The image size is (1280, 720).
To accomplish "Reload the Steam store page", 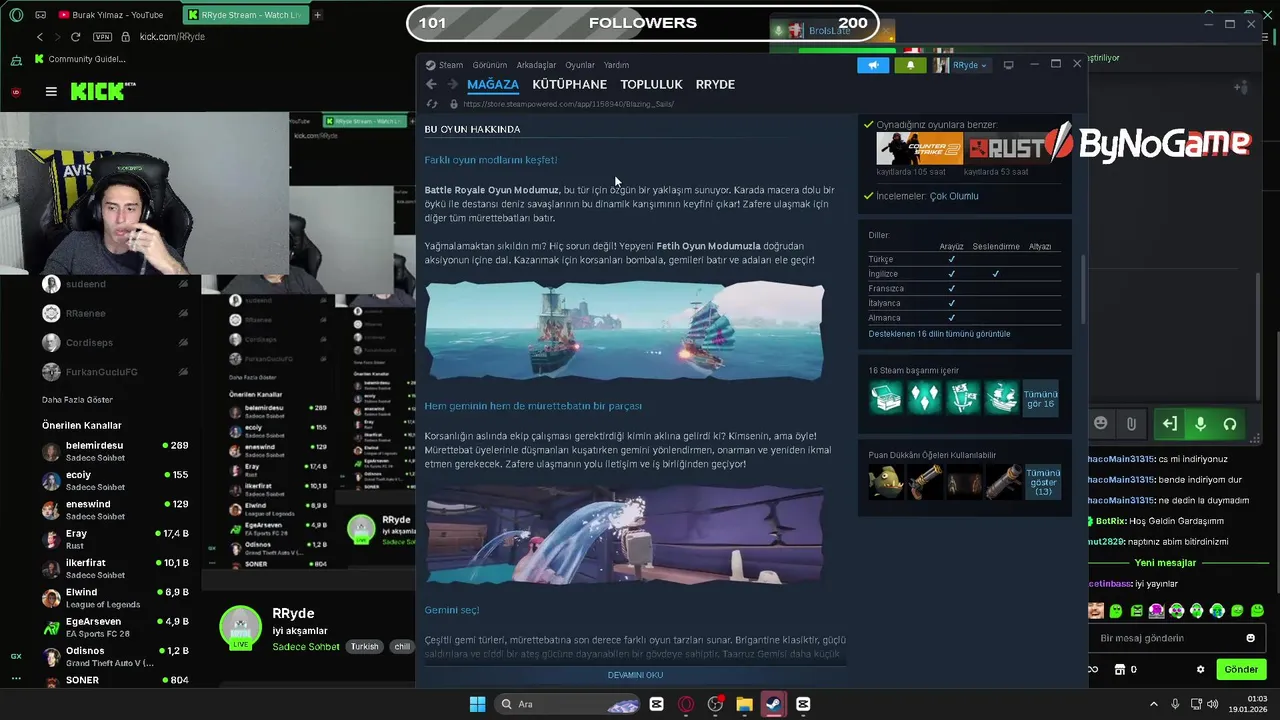I will 432,104.
